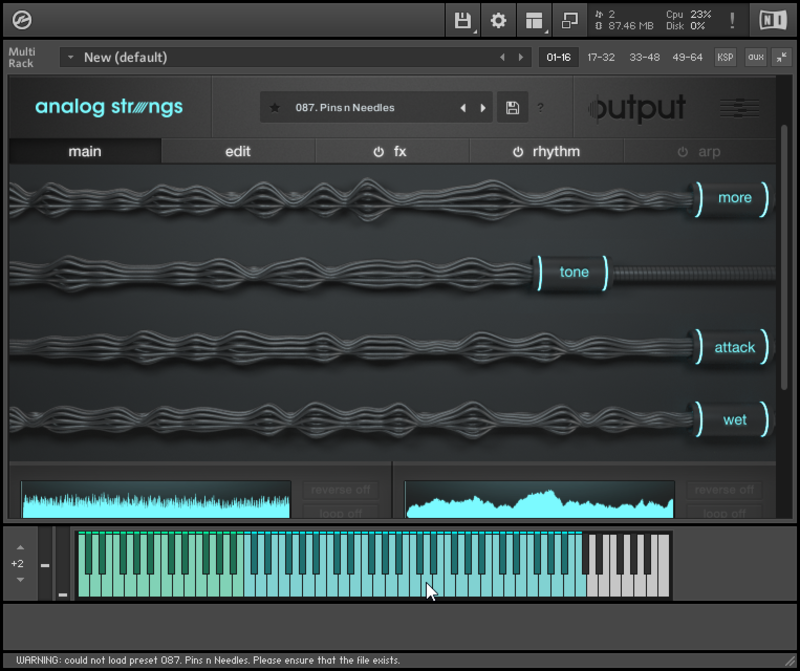The height and width of the screenshot is (671, 800).
Task: Click the Kontakt logo icon
Action: 22,20
